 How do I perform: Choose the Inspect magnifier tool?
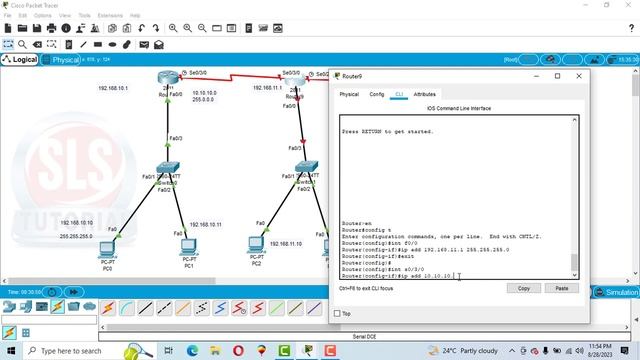(22, 44)
